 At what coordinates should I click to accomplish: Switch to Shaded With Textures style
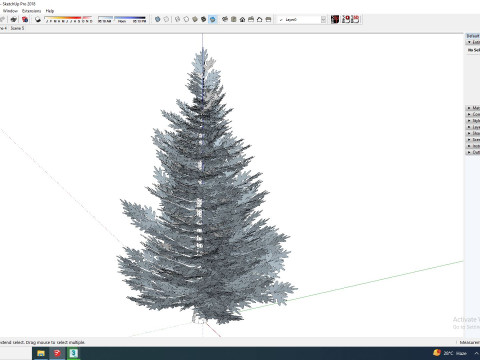click(204, 19)
